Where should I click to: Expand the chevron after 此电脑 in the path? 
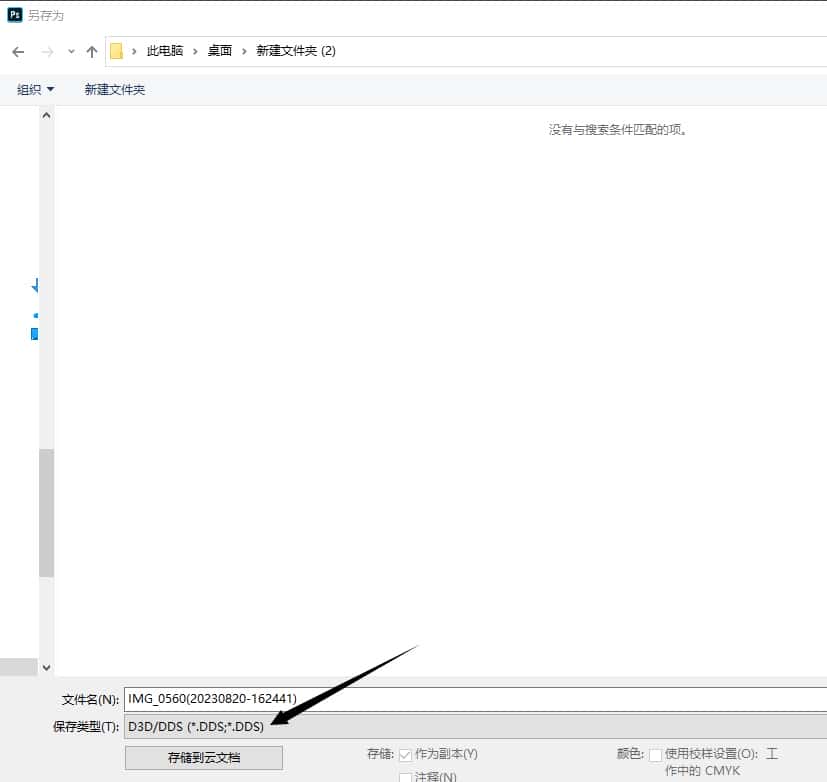click(196, 51)
